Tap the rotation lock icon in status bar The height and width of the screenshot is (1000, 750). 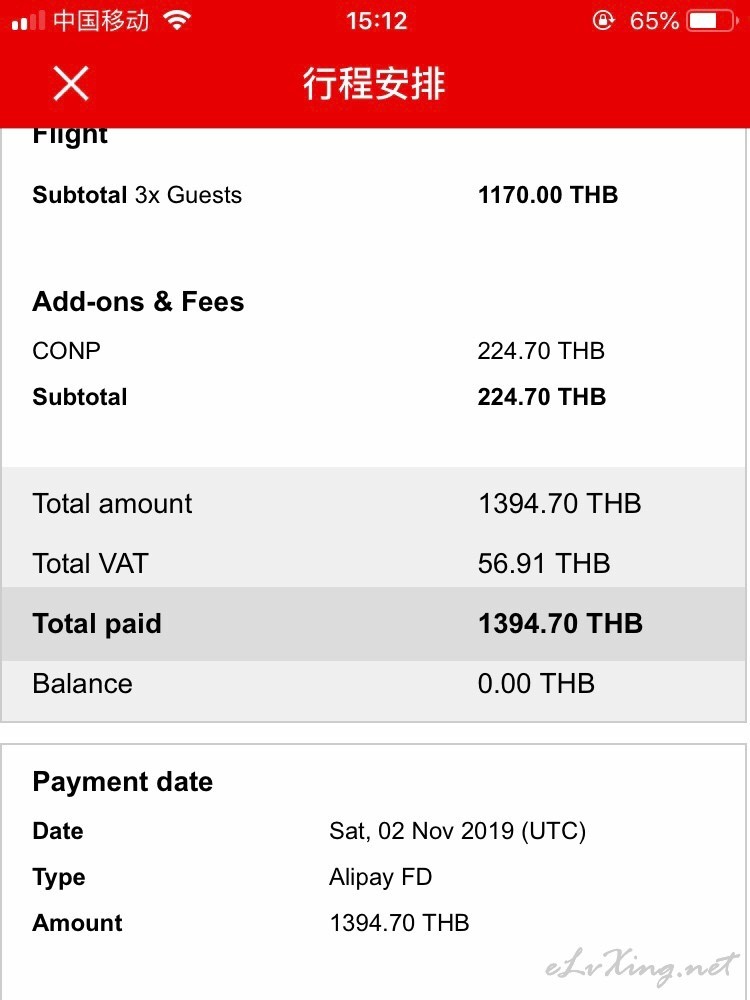pyautogui.click(x=603, y=21)
